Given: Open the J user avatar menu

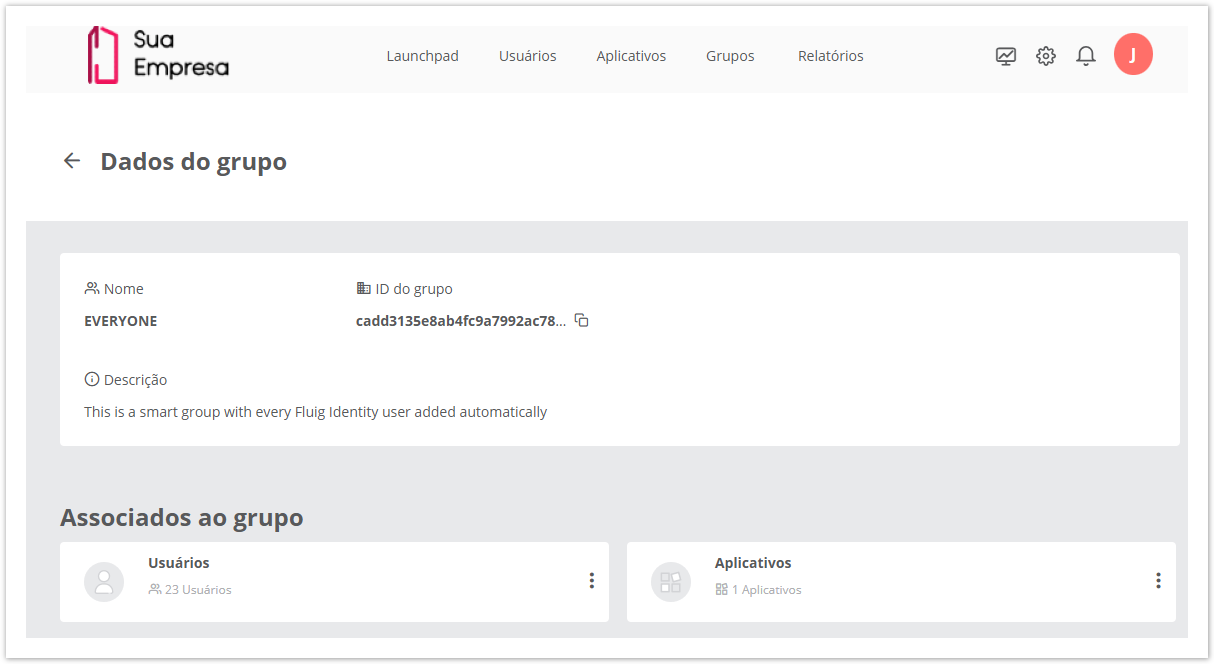Looking at the screenshot, I should [x=1133, y=55].
